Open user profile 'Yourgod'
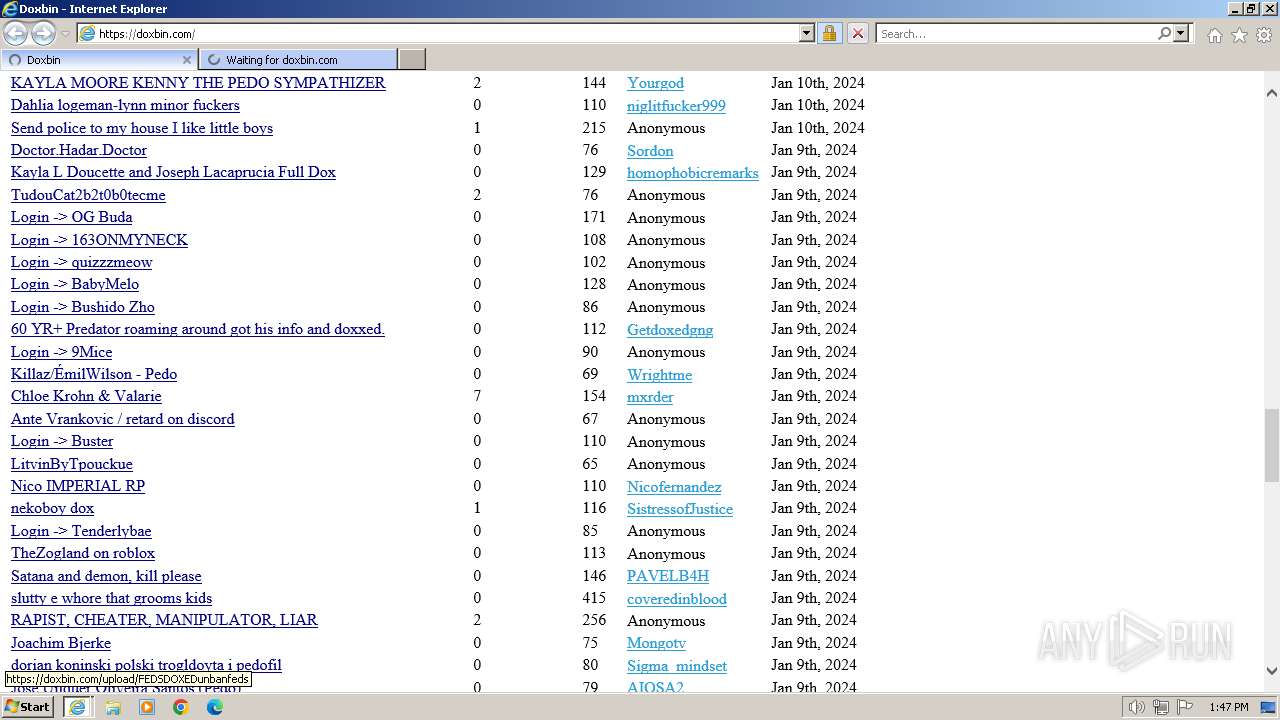Viewport: 1280px width, 720px height. point(655,83)
